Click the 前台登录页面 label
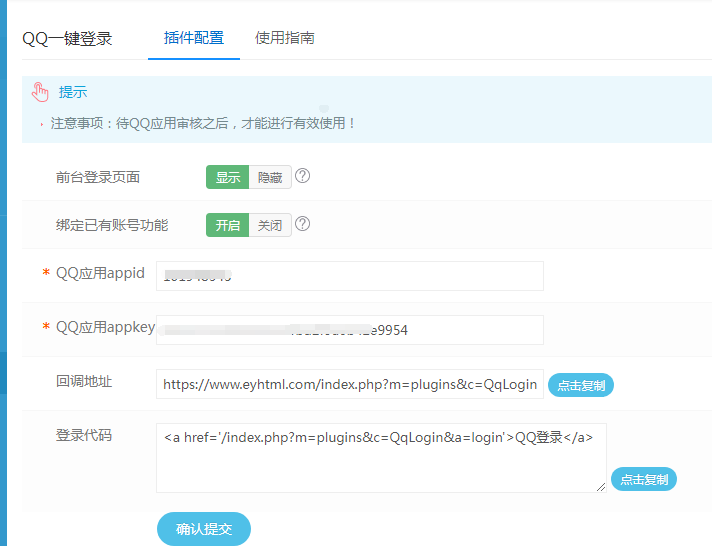This screenshot has height=546, width=712. (x=98, y=177)
